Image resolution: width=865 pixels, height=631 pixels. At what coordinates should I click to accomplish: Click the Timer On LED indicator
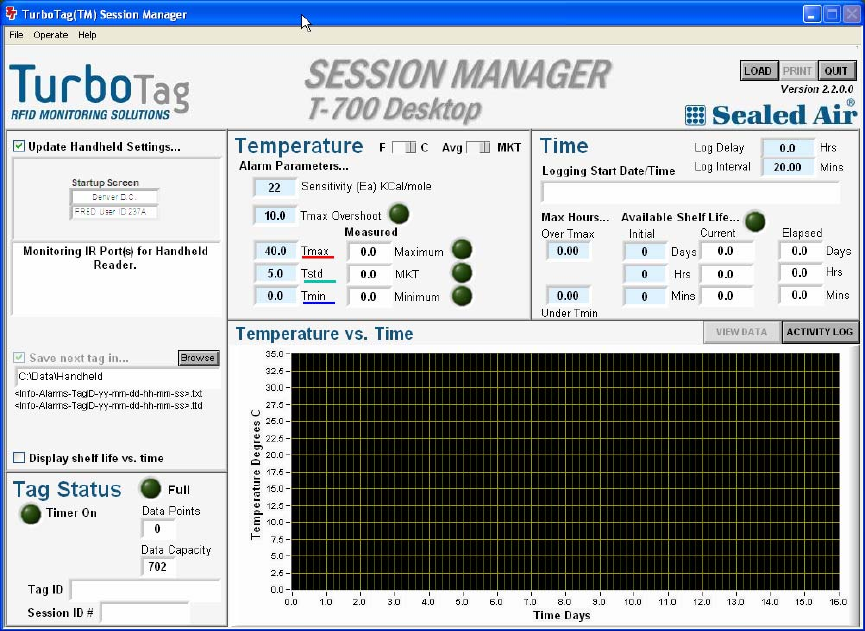point(30,514)
